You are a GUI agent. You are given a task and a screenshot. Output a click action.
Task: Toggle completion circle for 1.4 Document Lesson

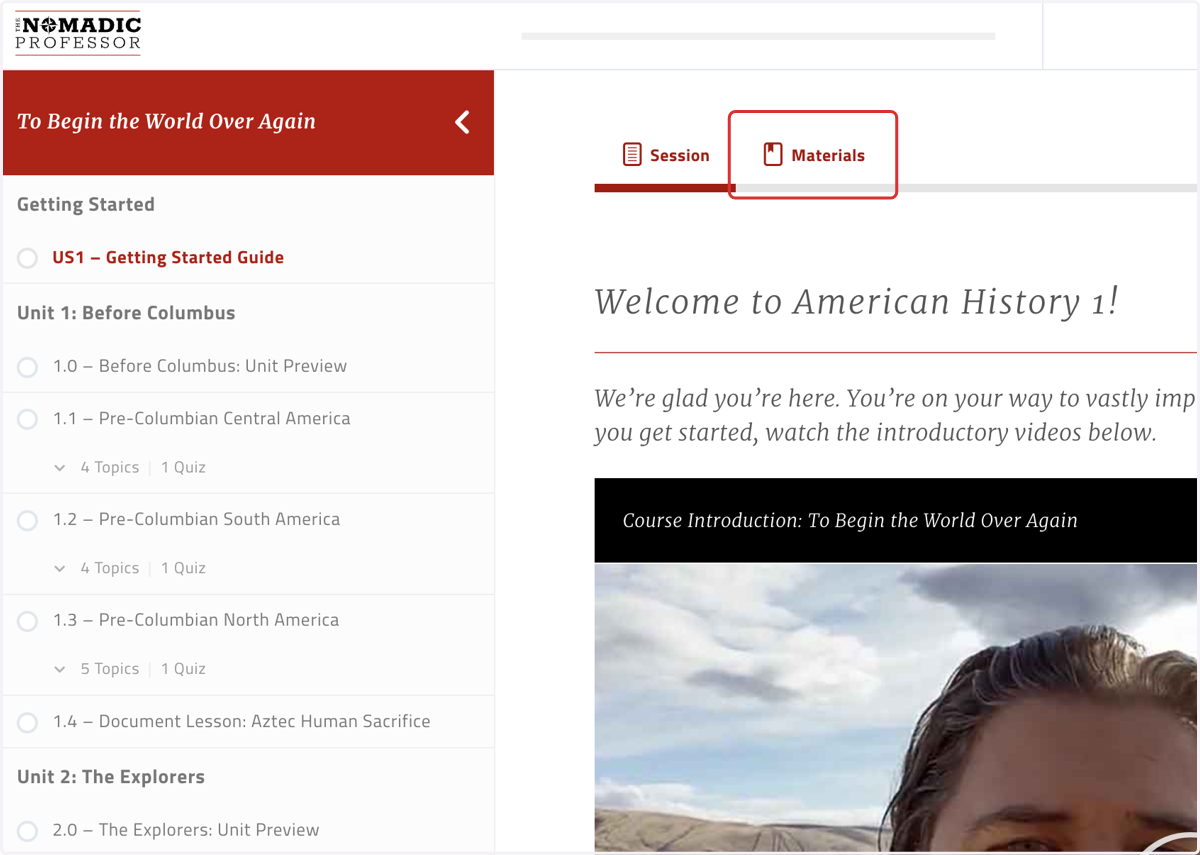point(28,722)
